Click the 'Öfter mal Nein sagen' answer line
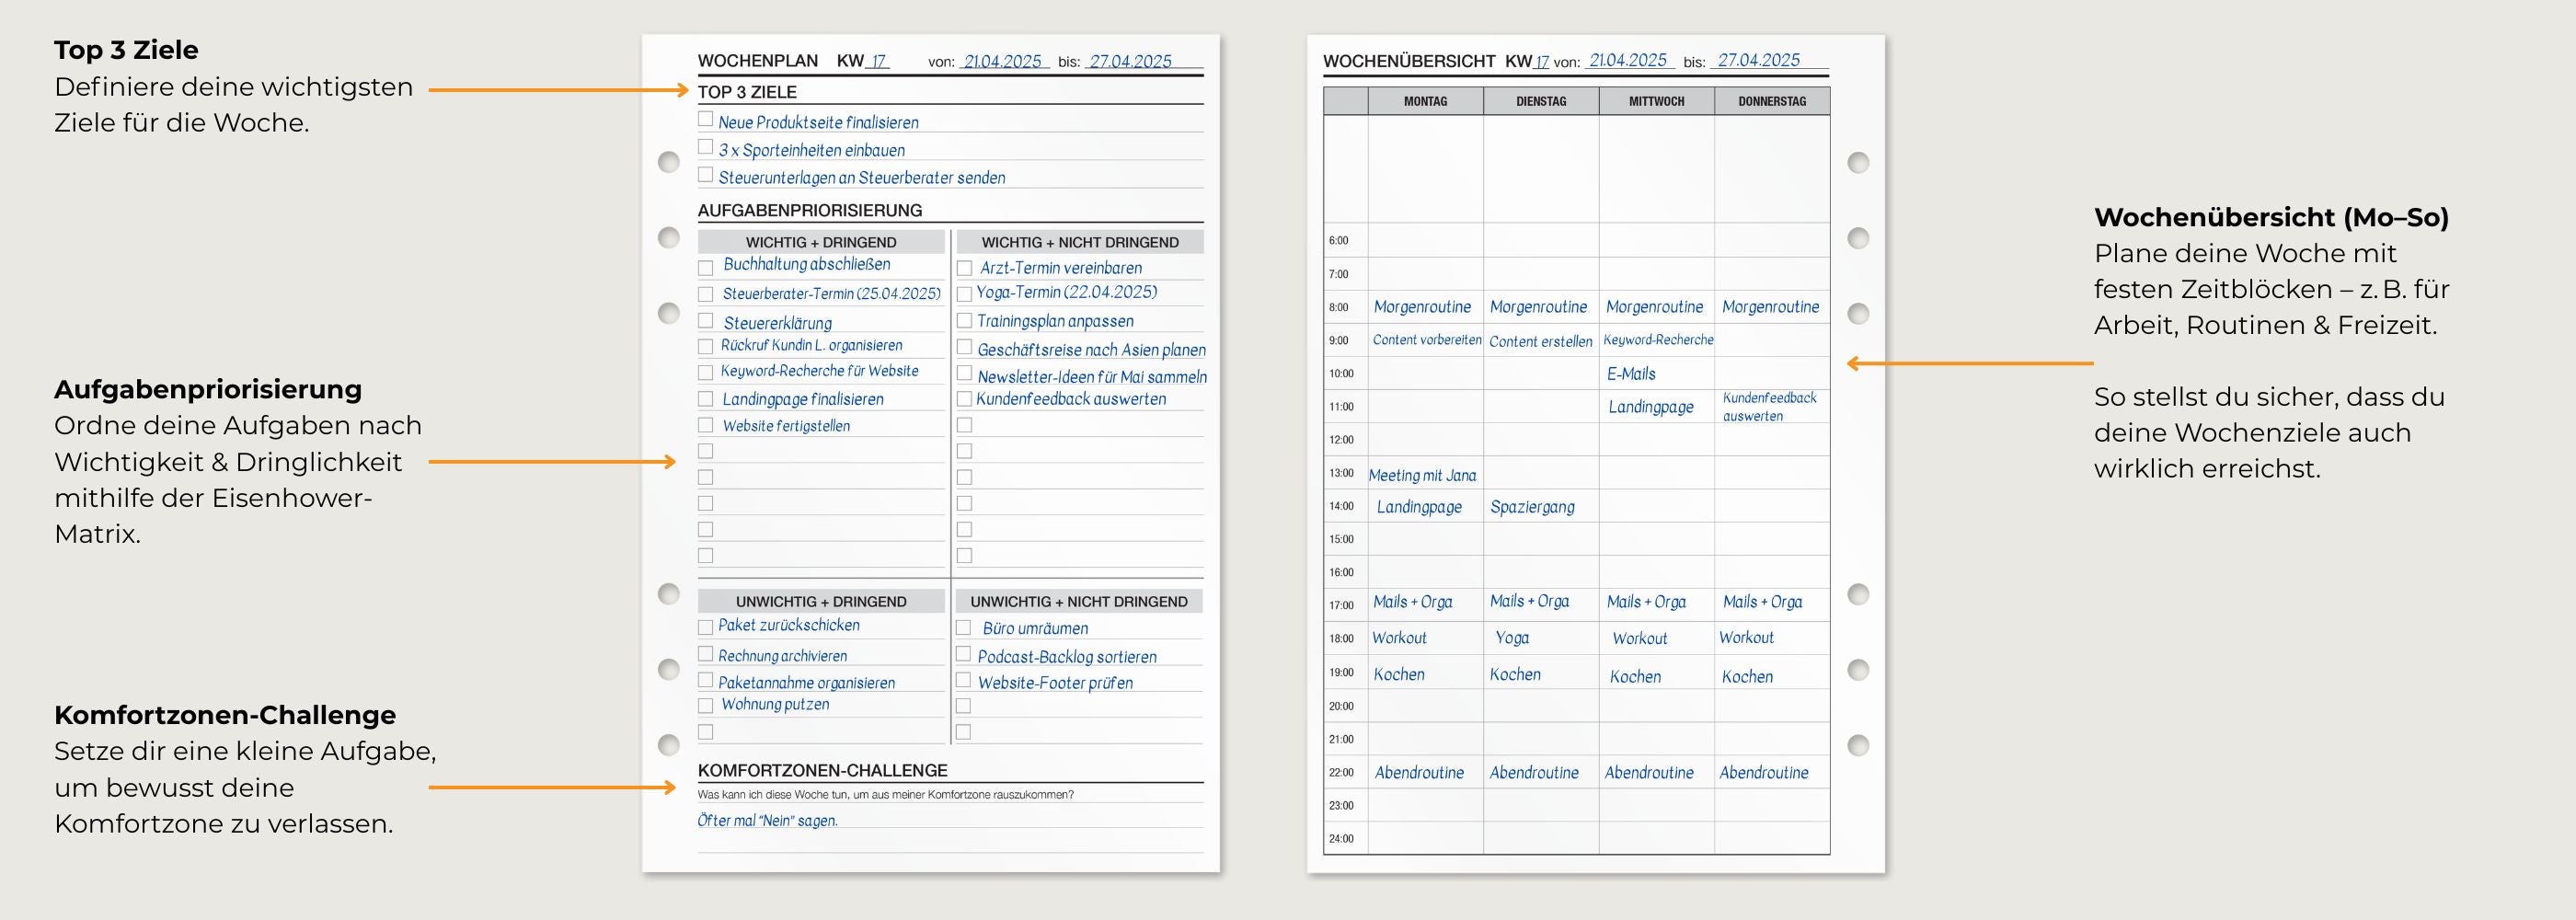Screen dimensions: 2576x920 click(x=768, y=821)
